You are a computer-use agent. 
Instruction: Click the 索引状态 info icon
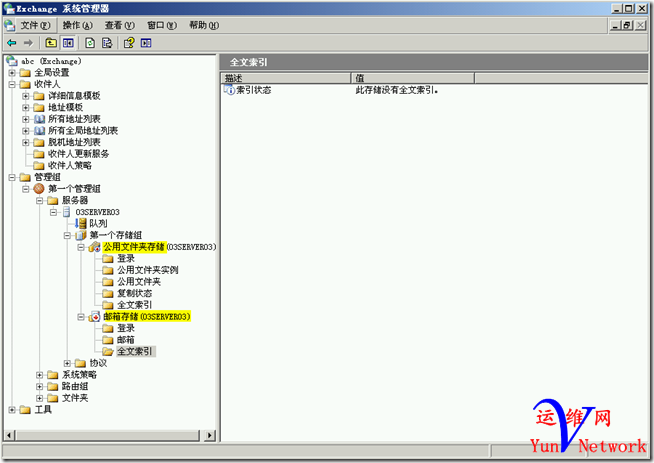click(229, 90)
